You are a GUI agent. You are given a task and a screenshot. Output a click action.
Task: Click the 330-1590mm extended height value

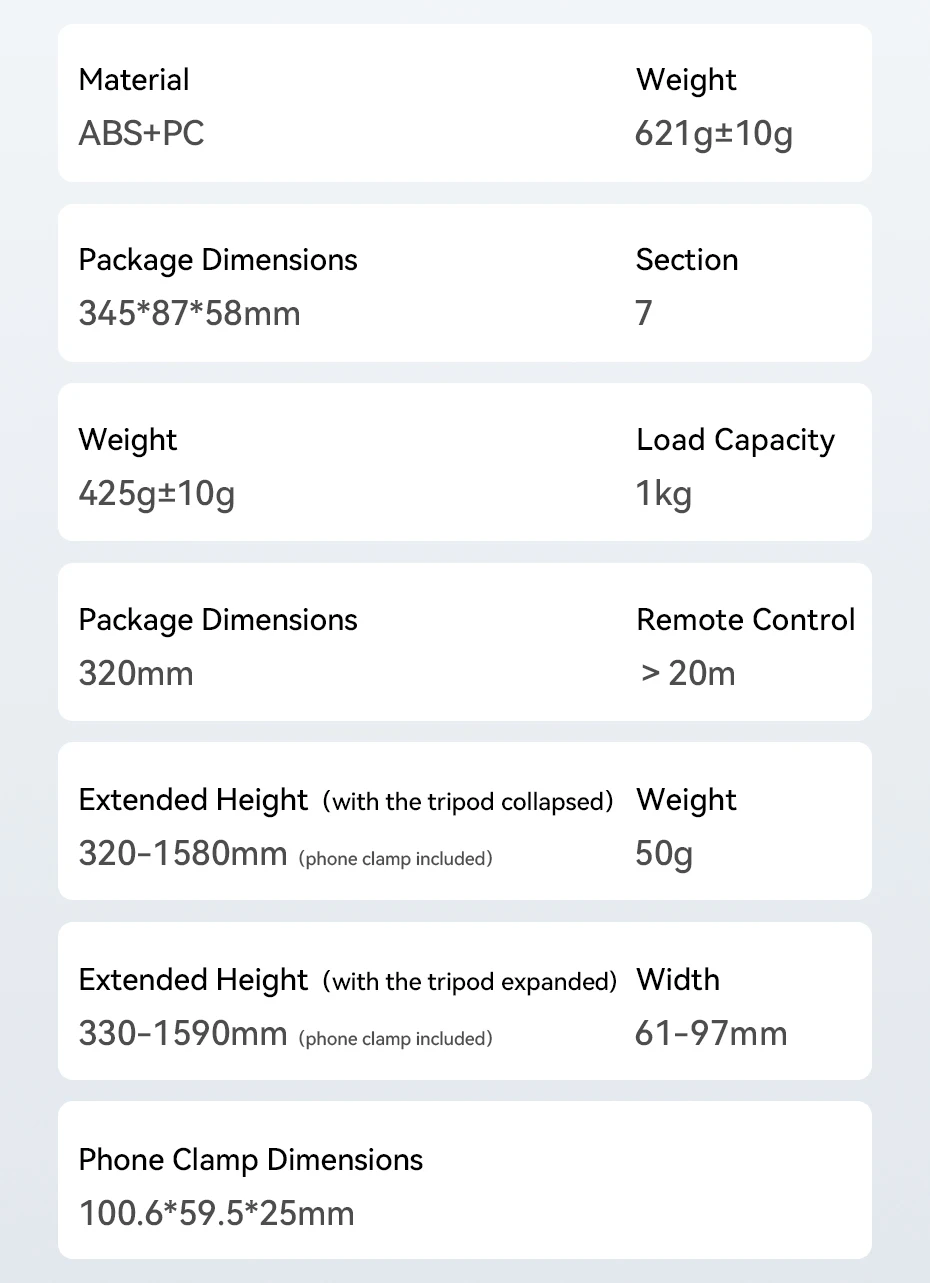tap(183, 1033)
